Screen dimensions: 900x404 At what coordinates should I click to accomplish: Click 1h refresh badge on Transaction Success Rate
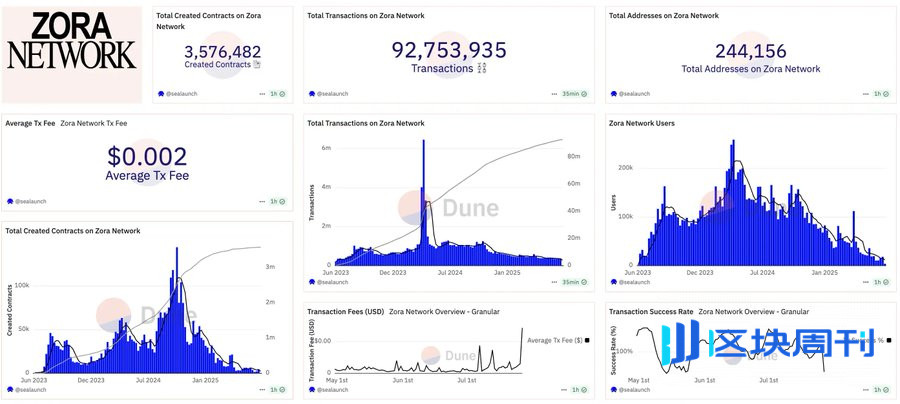click(880, 390)
